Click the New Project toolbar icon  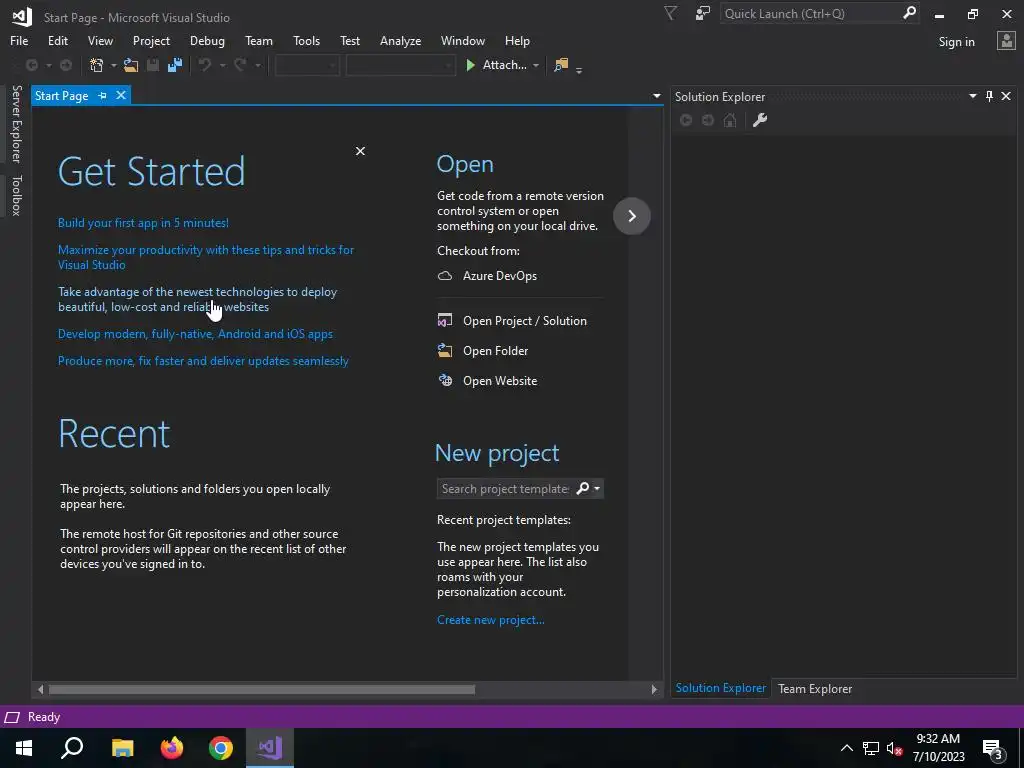(97, 65)
